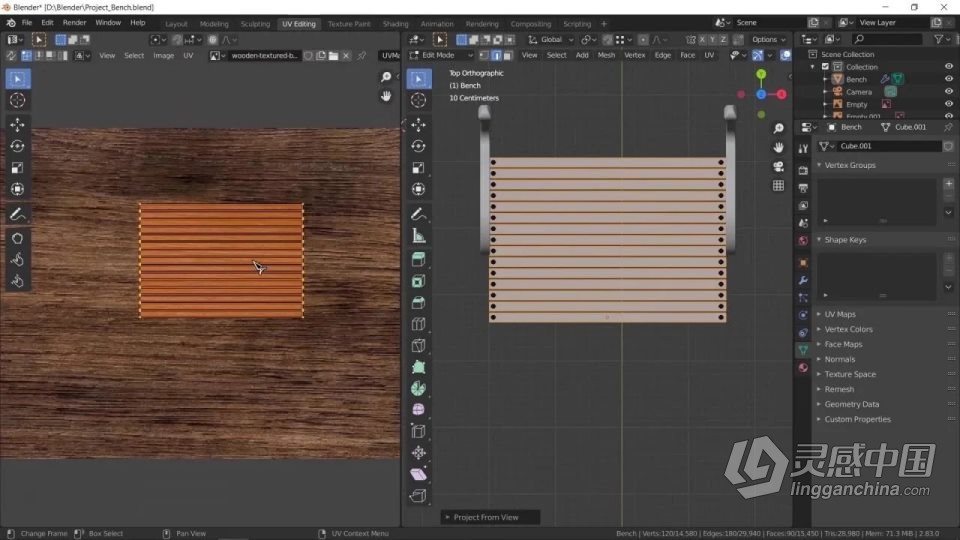Viewport: 960px width, 540px height.
Task: Open Object Data properties green triangle tab
Action: 803,350
